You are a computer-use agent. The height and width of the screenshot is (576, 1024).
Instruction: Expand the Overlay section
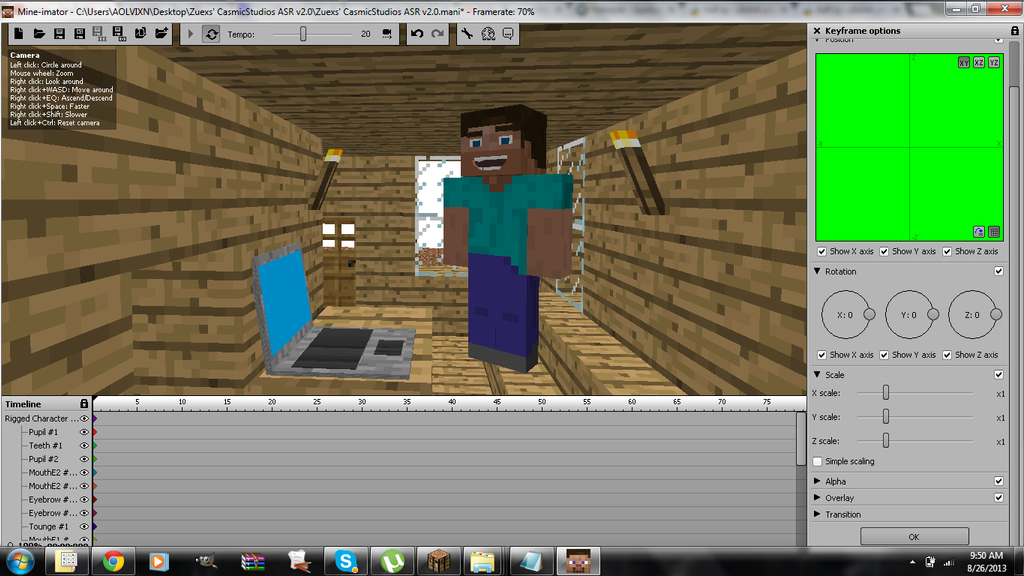tap(817, 498)
